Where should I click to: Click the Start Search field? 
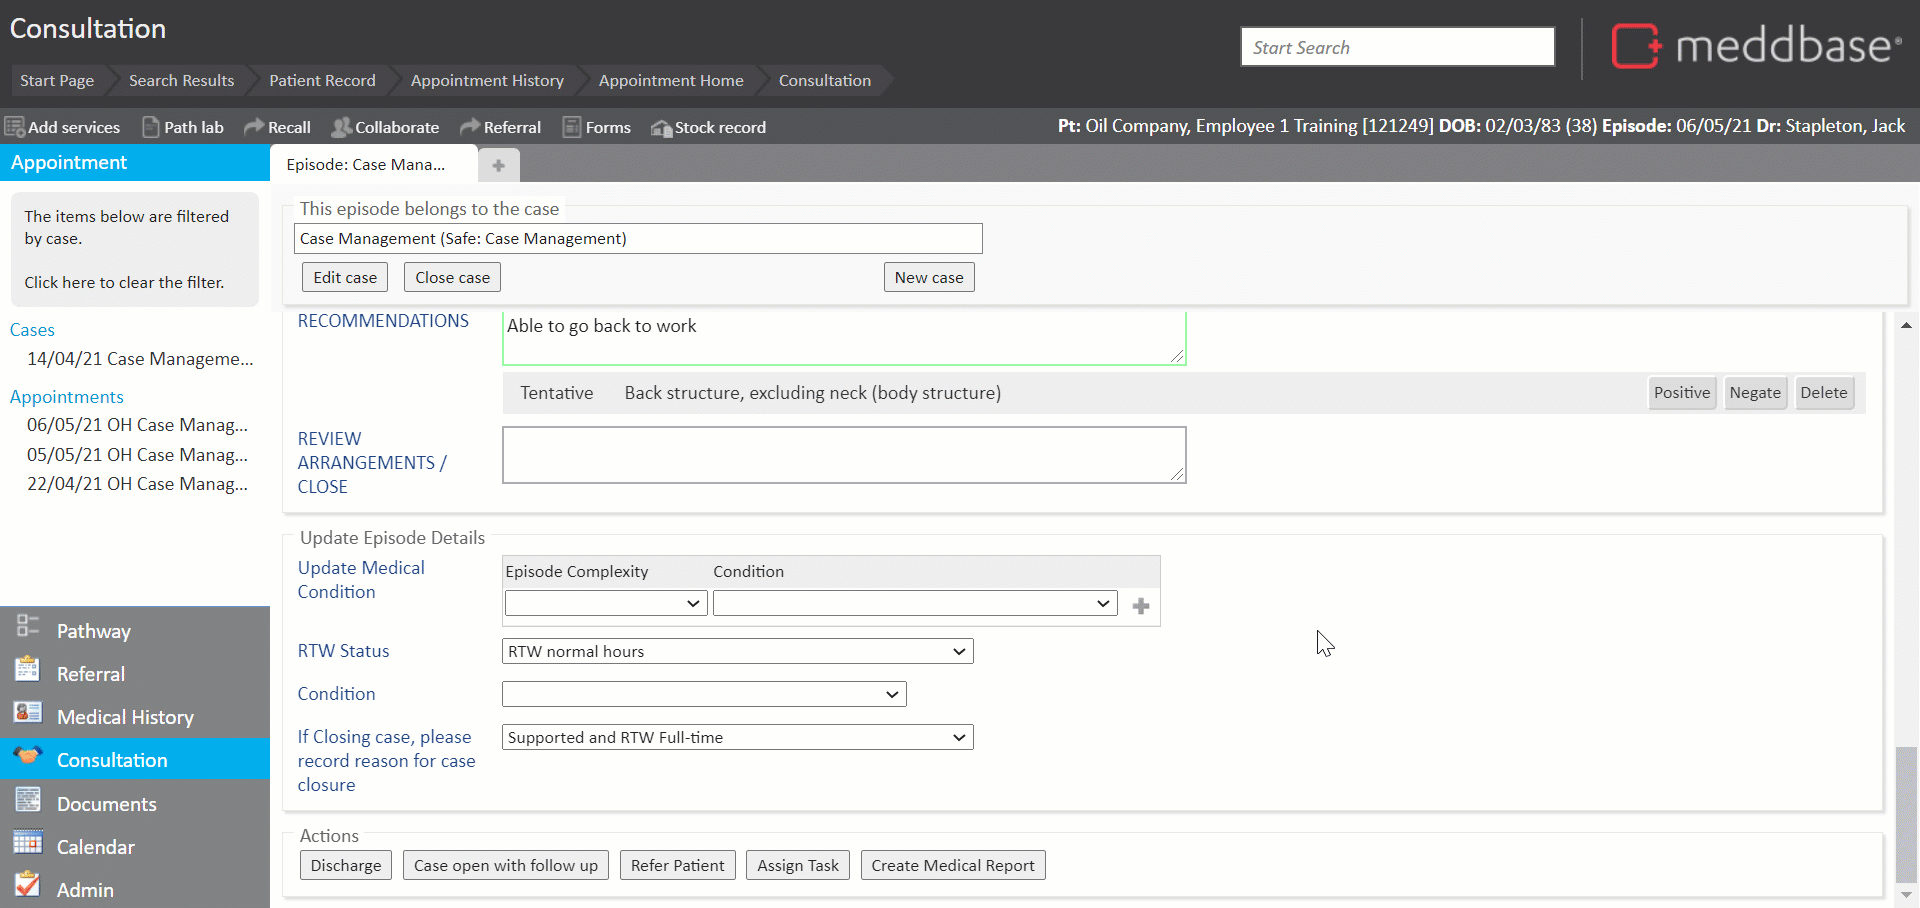click(1398, 47)
